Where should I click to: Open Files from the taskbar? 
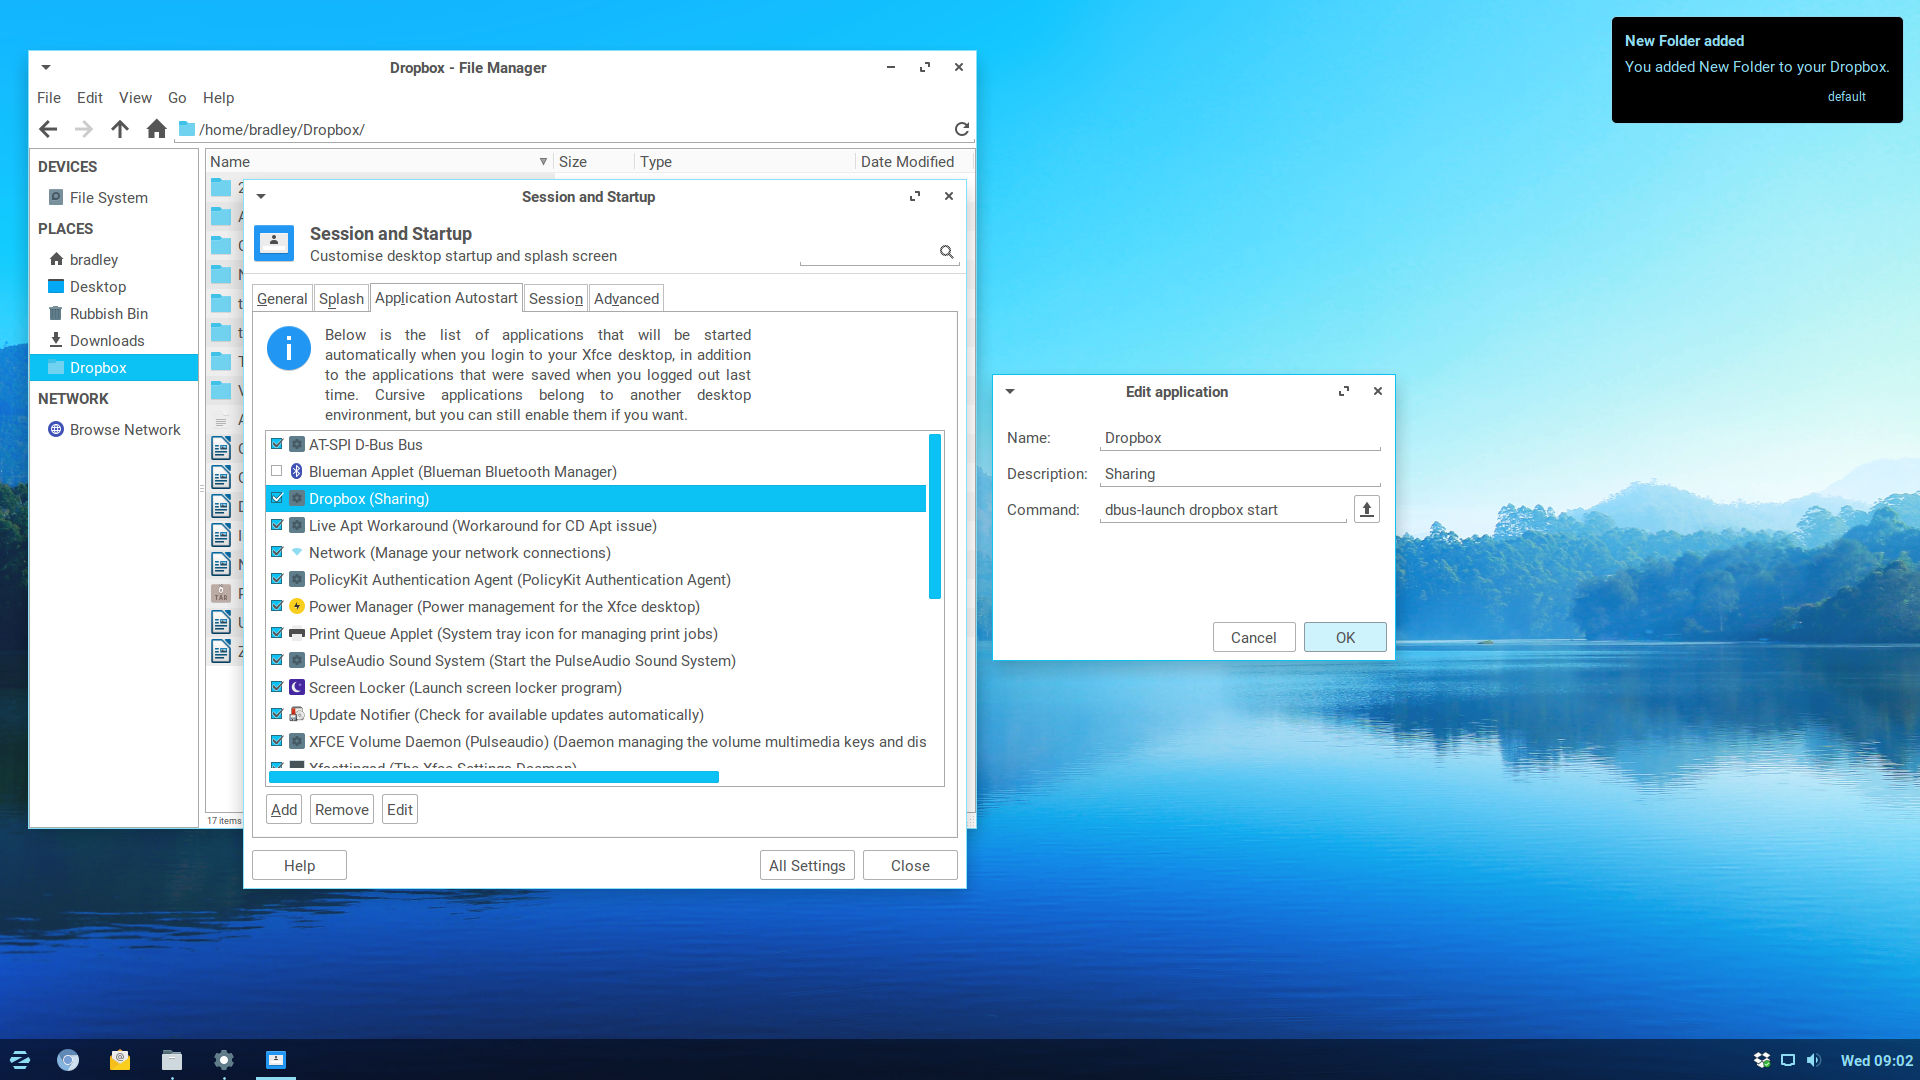point(172,1060)
